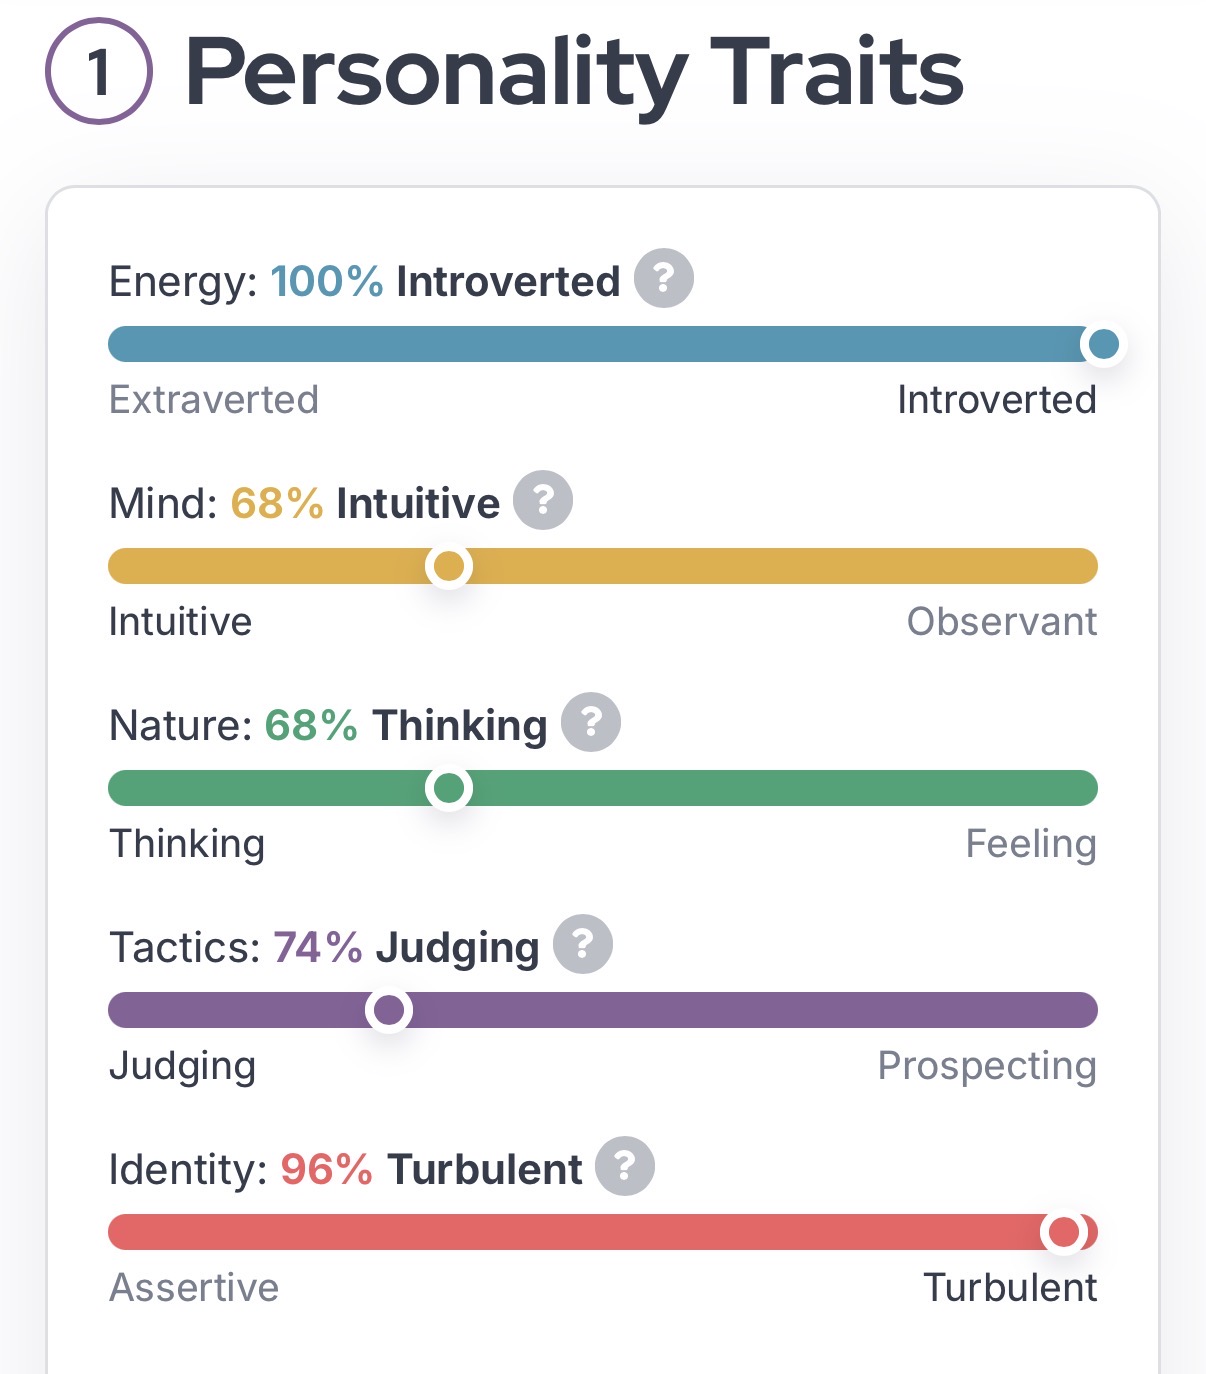This screenshot has height=1374, width=1206.
Task: Click the help icon next to Turbulent
Action: 625,1166
